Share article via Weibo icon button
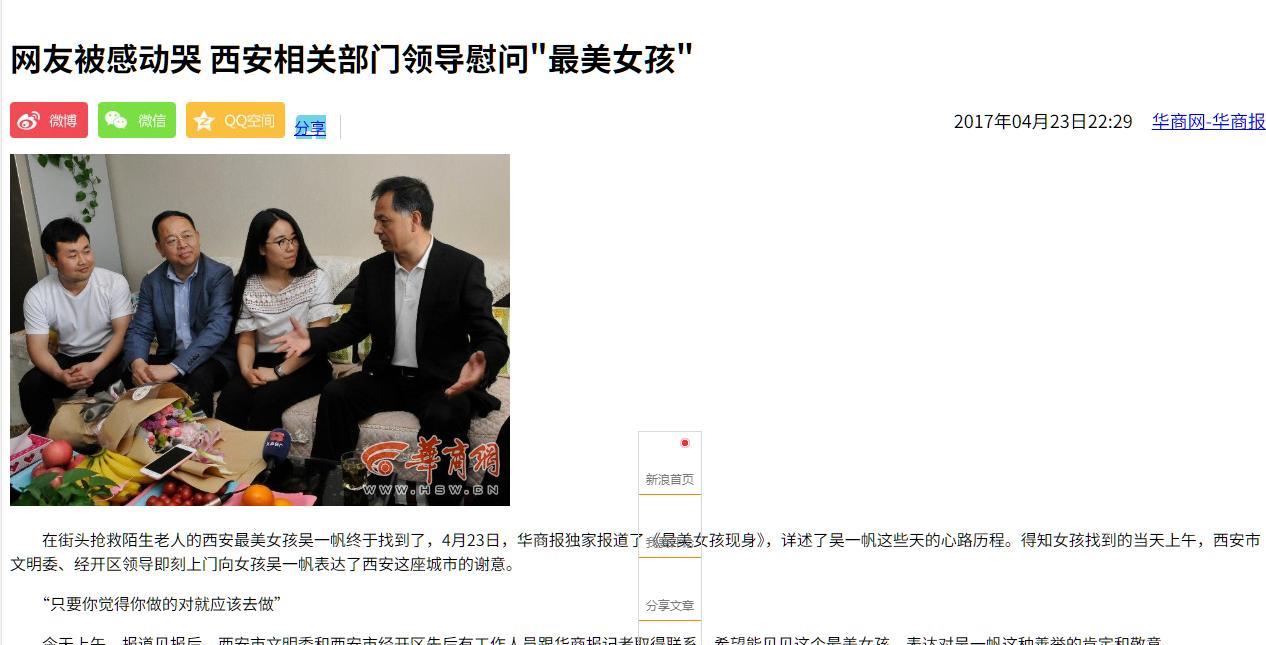 click(x=49, y=120)
